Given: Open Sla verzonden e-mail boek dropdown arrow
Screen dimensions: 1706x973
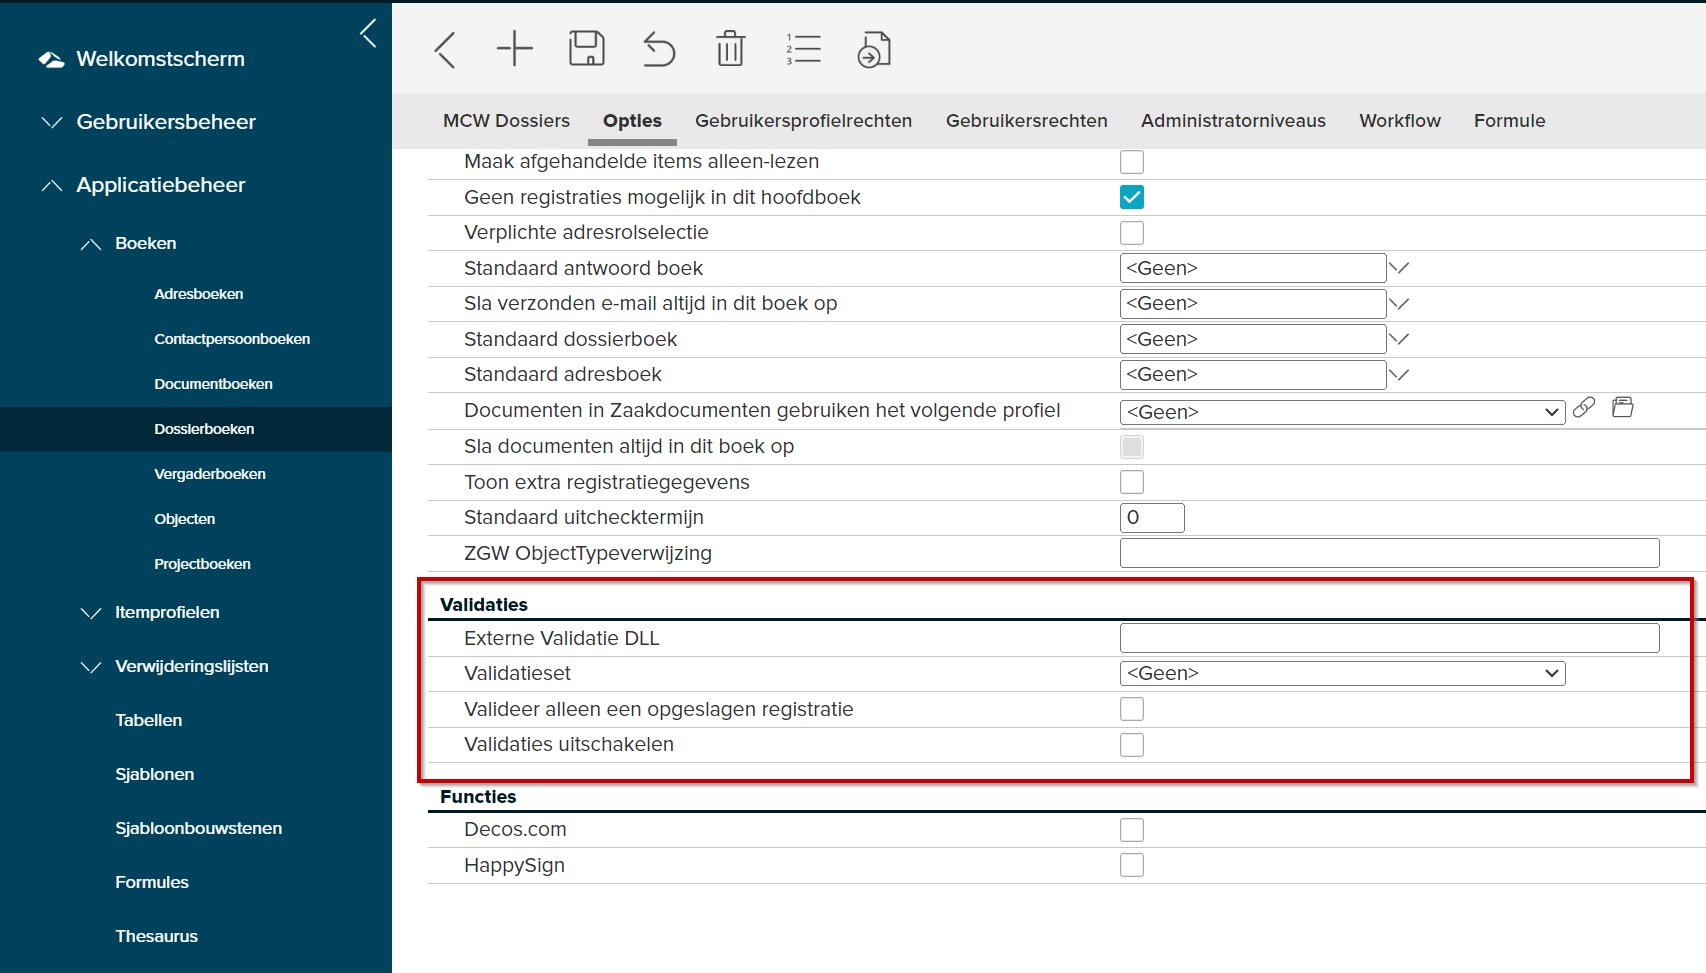Looking at the screenshot, I should point(1399,304).
